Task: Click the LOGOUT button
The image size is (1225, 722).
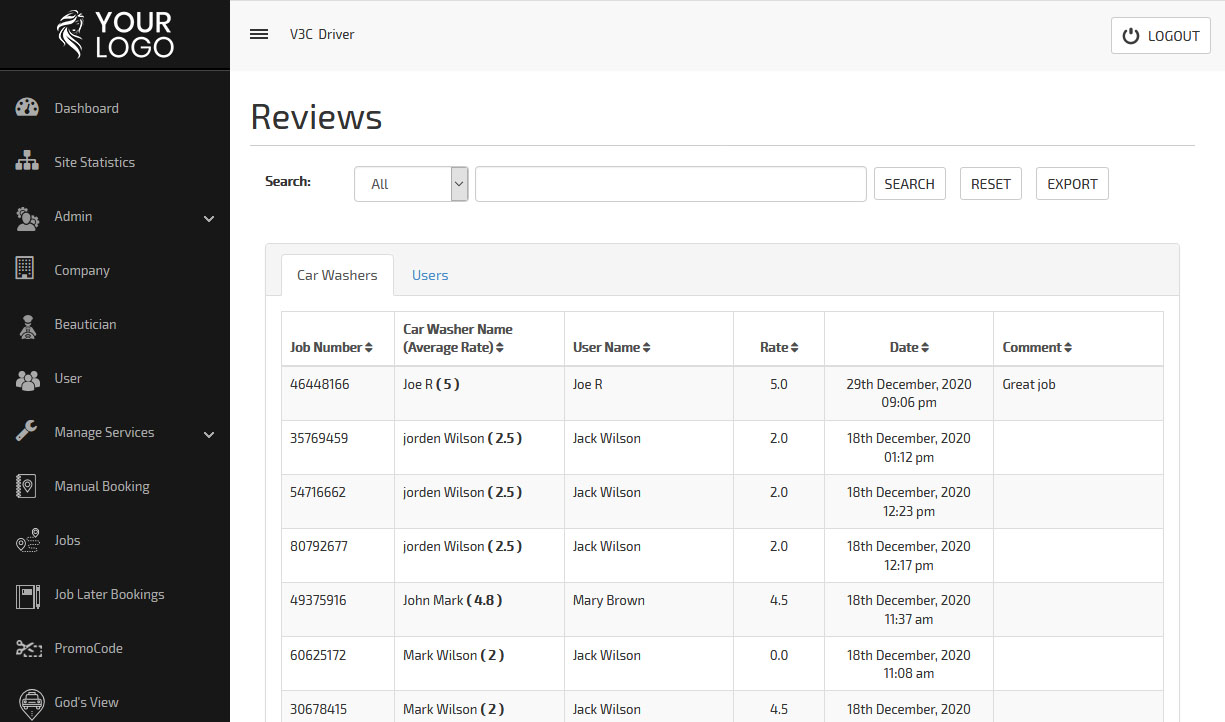Action: (x=1161, y=36)
